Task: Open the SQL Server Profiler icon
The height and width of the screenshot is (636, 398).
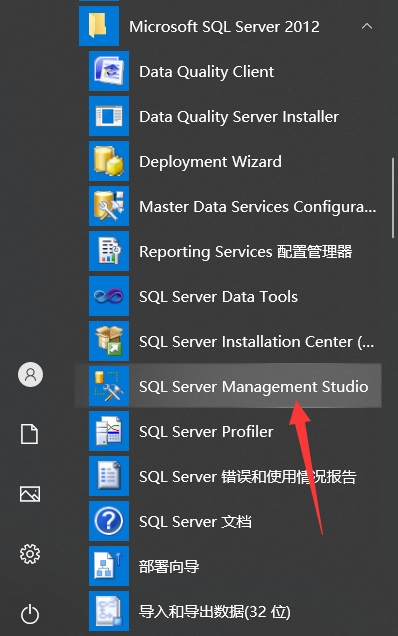Action: coord(109,431)
